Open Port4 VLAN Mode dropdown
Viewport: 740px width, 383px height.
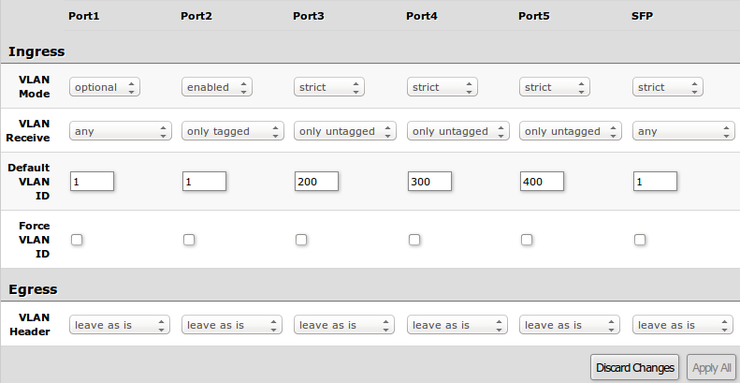click(x=442, y=87)
